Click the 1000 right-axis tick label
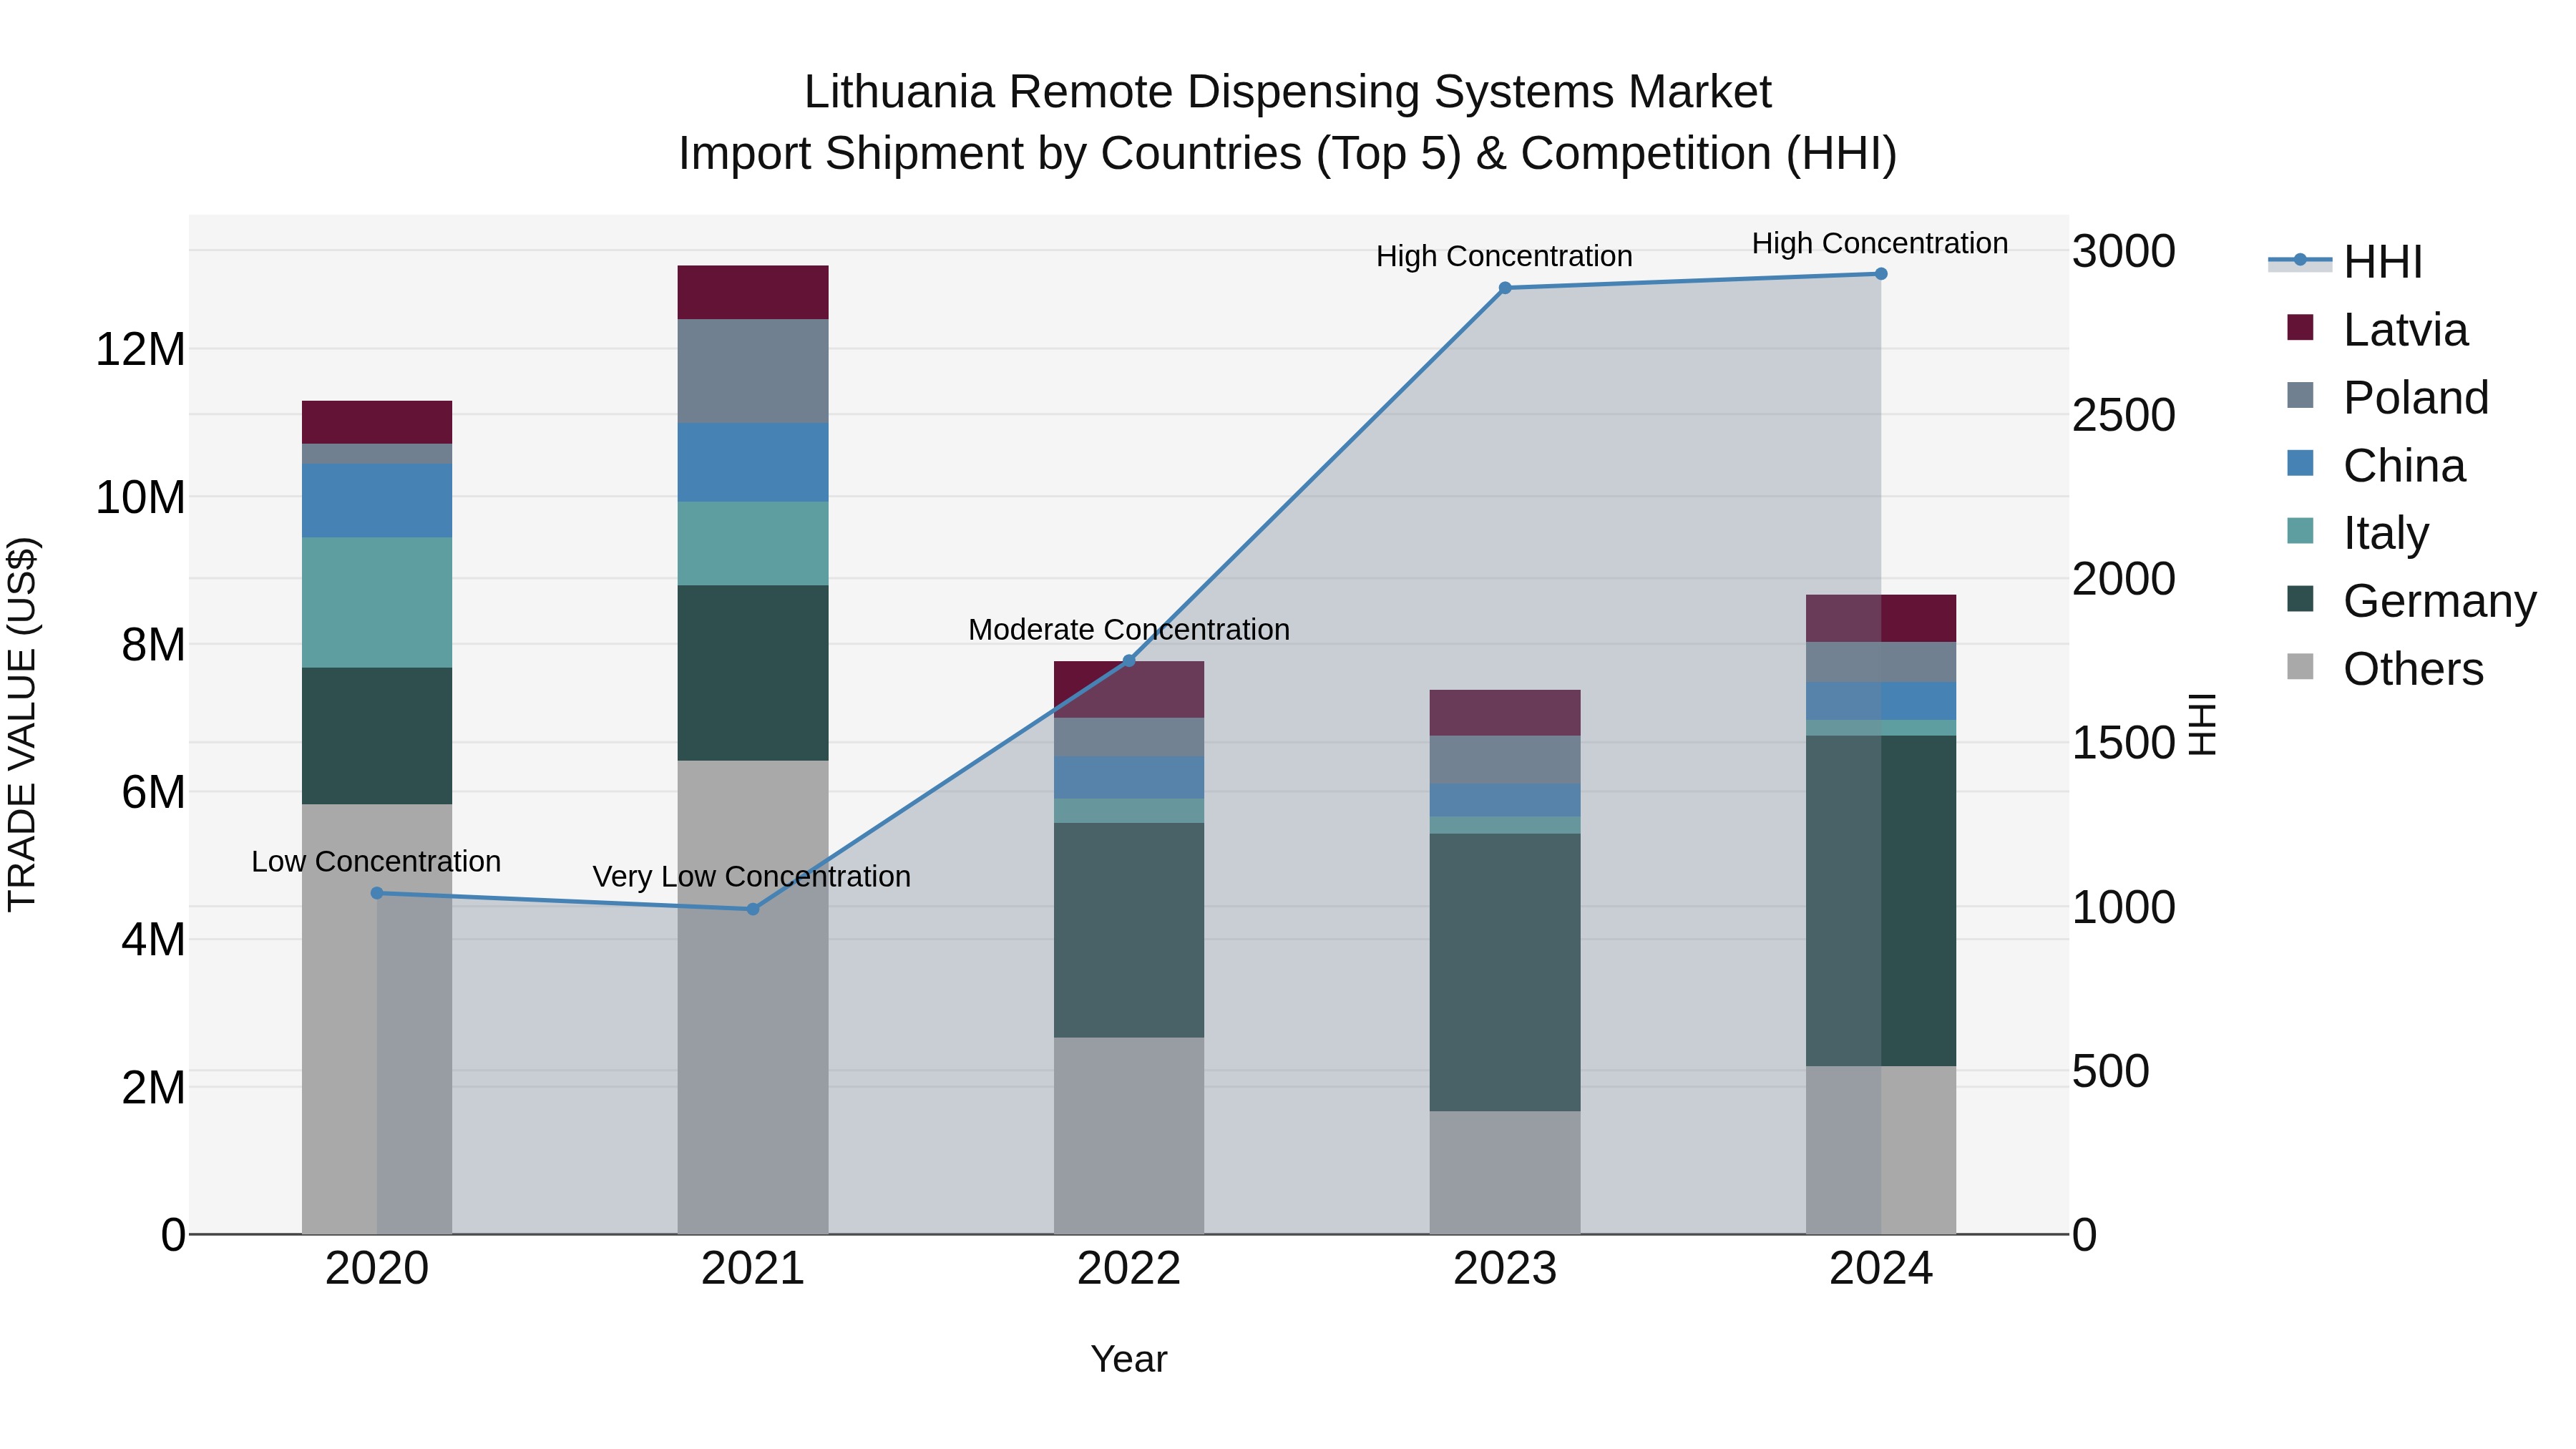The image size is (2576, 1449). click(2124, 907)
